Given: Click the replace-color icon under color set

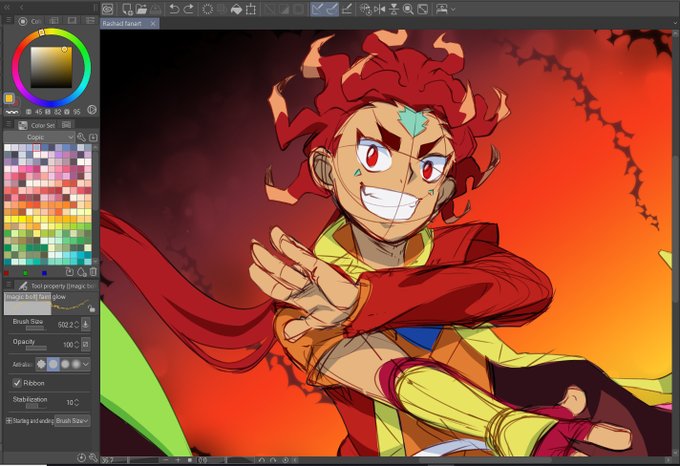Looking at the screenshot, I should tap(69, 272).
